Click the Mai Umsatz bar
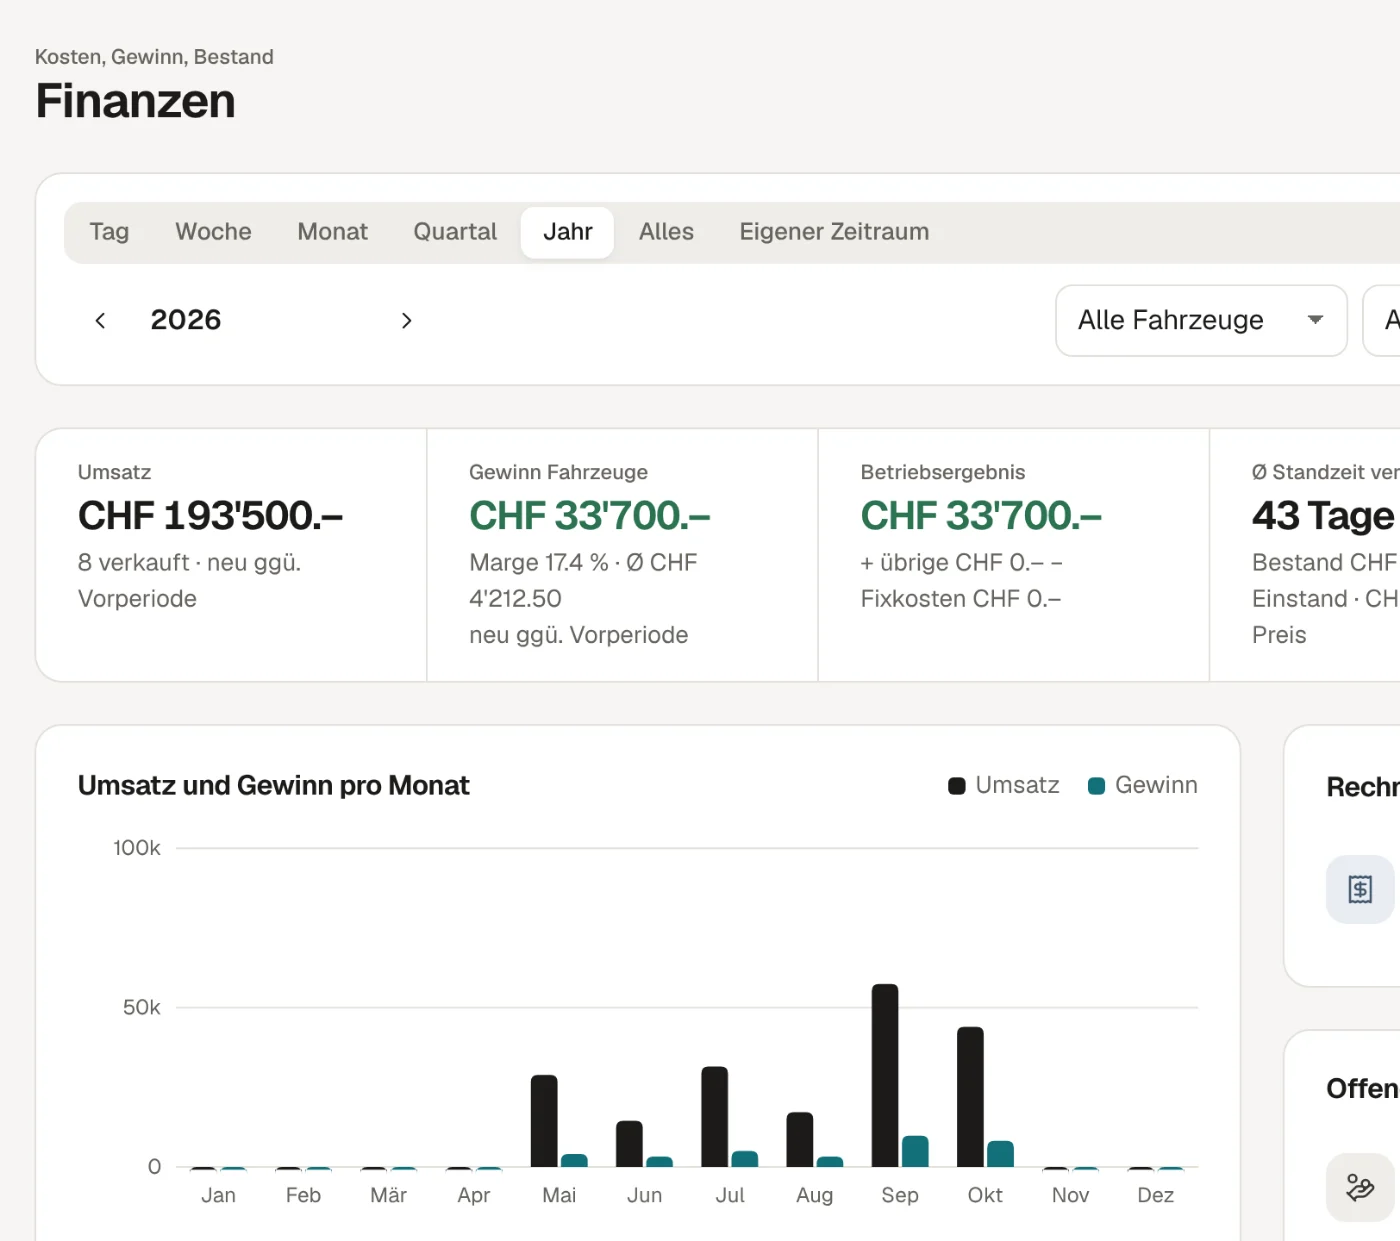 point(544,1121)
